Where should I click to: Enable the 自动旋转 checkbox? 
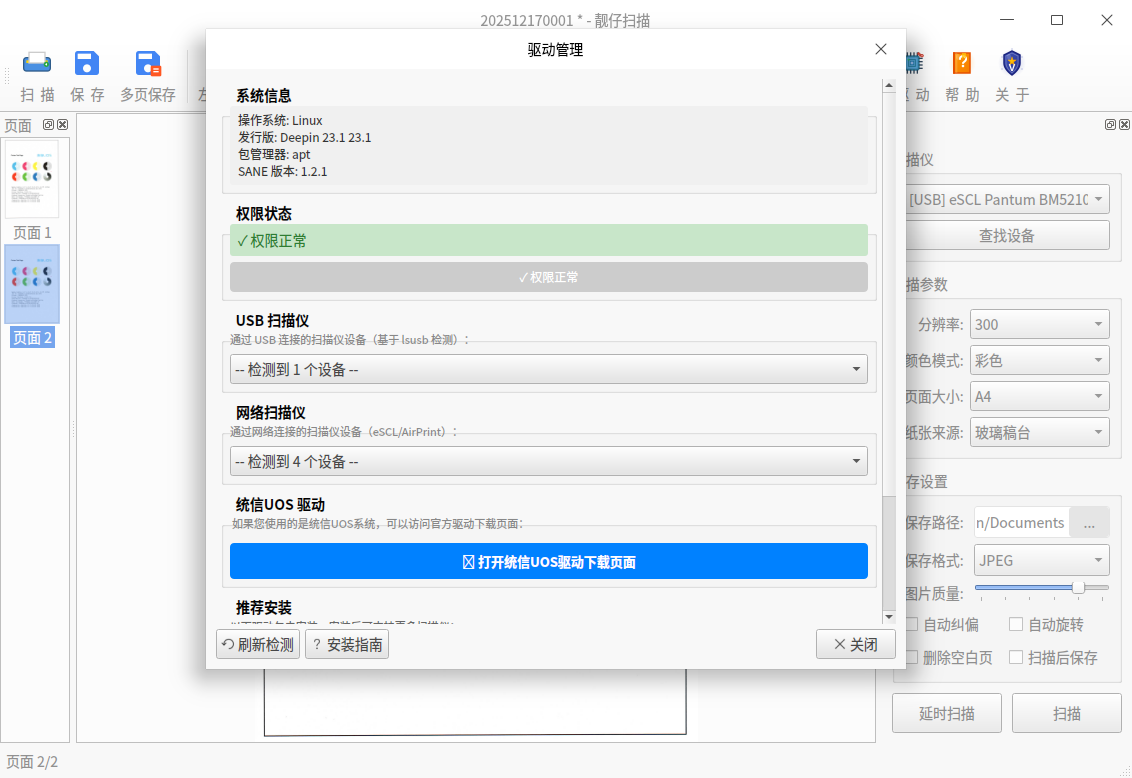coord(1016,624)
